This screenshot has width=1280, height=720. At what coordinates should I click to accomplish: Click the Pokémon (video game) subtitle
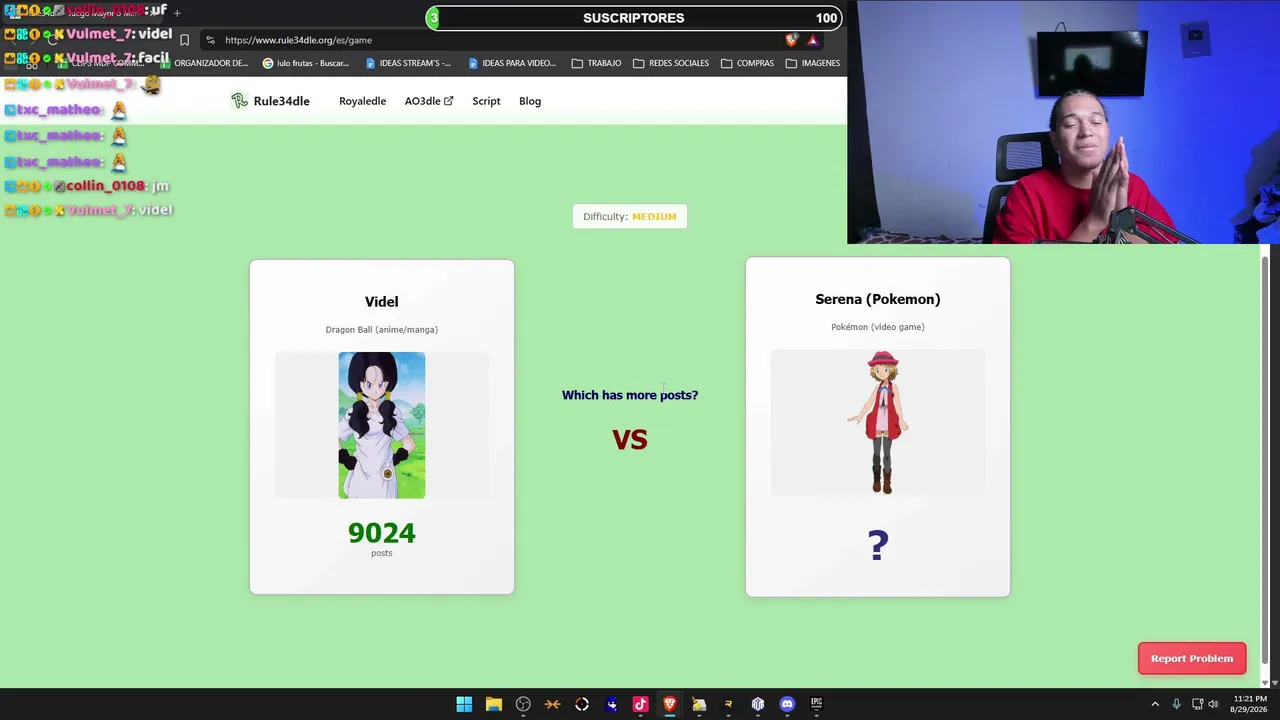878,327
